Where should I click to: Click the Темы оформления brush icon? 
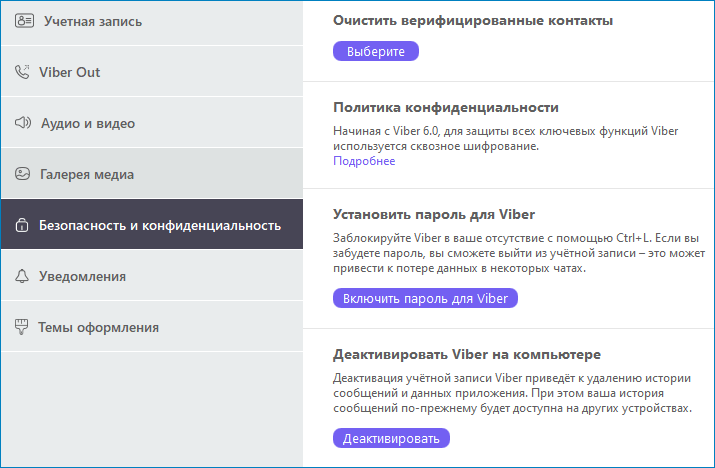[x=21, y=327]
